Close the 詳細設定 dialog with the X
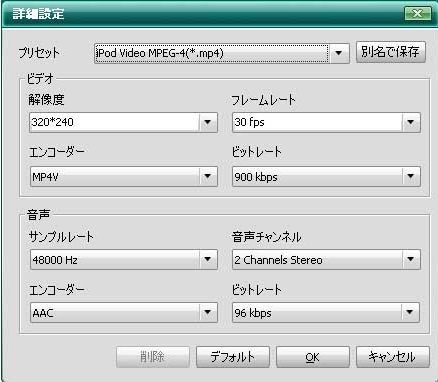Image resolution: width=438 pixels, height=382 pixels. 418,14
